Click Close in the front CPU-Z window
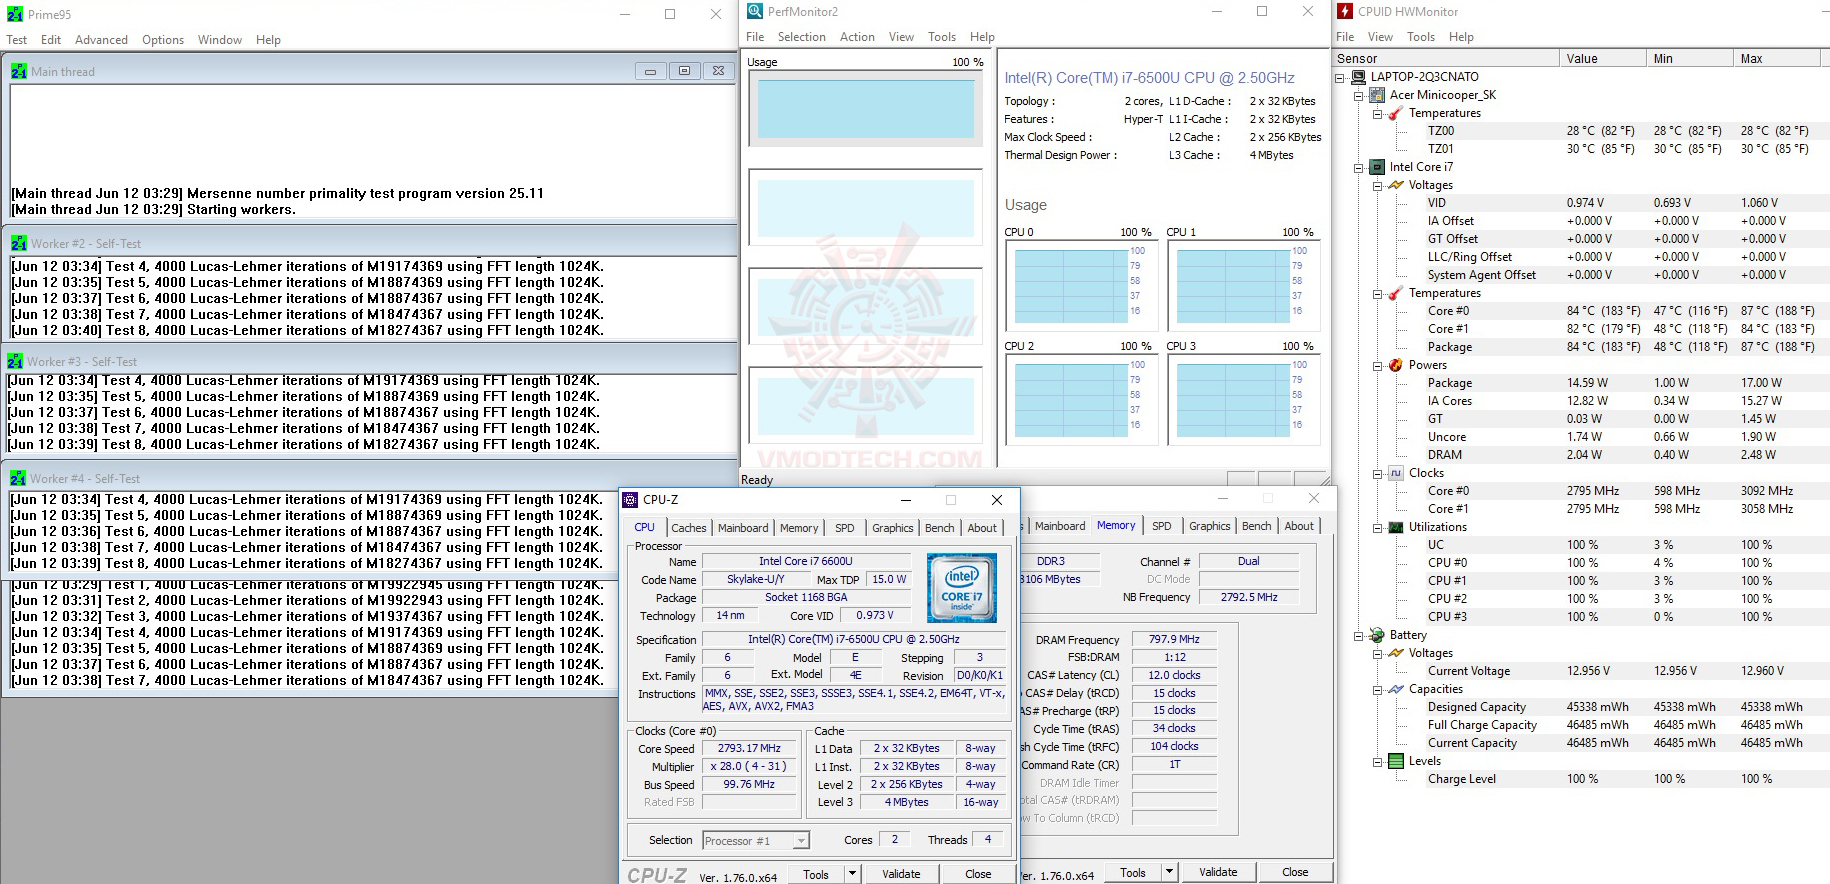This screenshot has width=1830, height=884. pos(978,874)
